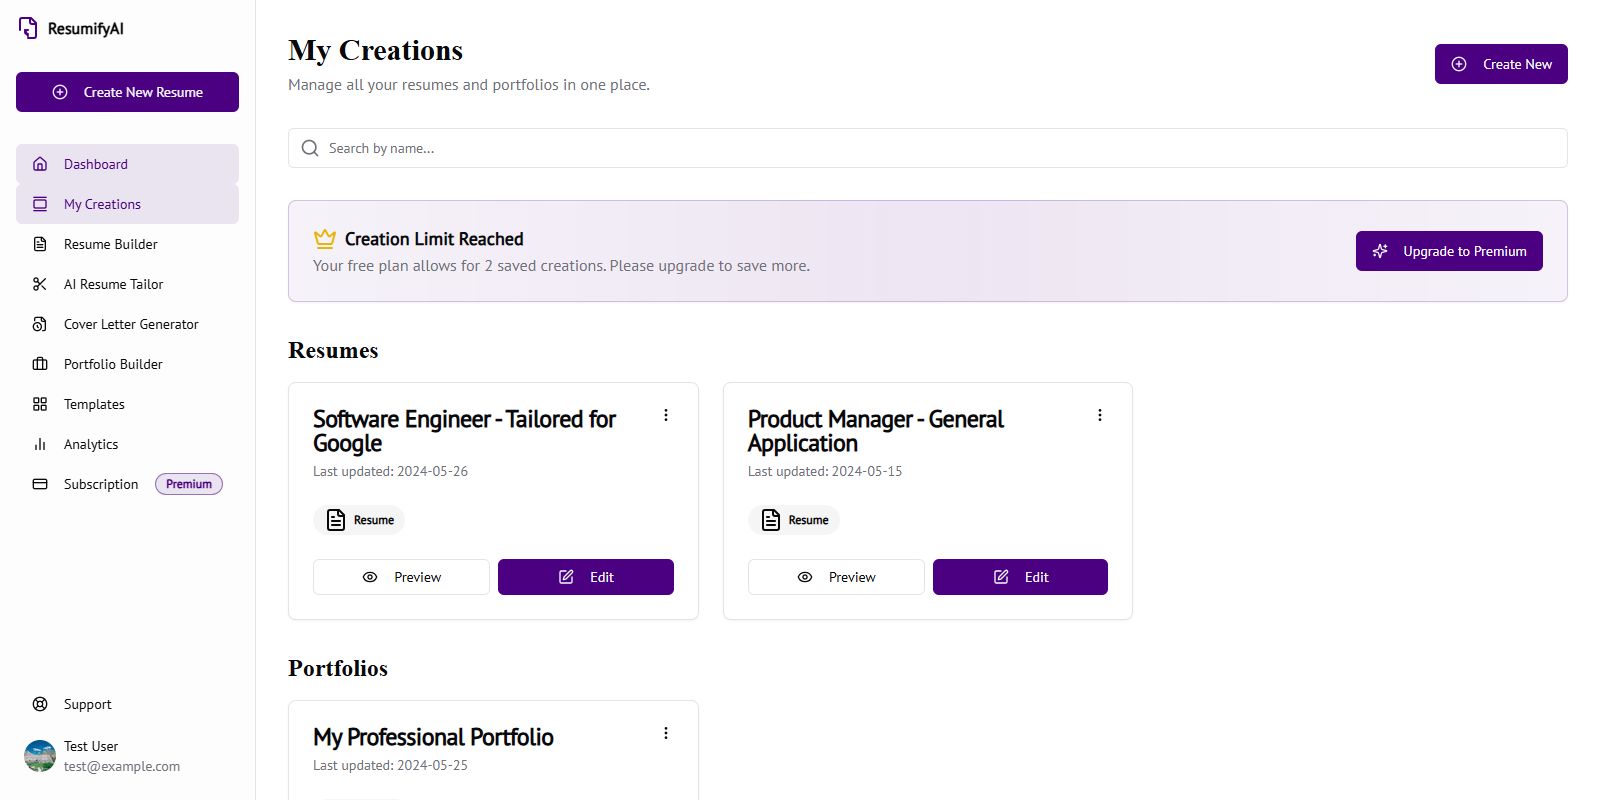Click Upgrade to Premium button

point(1449,251)
